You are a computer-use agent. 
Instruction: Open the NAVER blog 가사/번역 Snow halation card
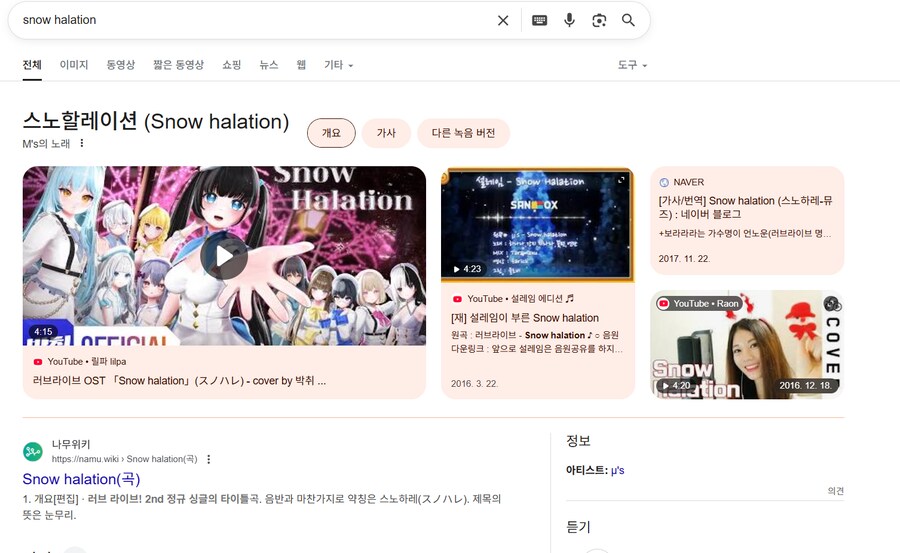click(747, 221)
